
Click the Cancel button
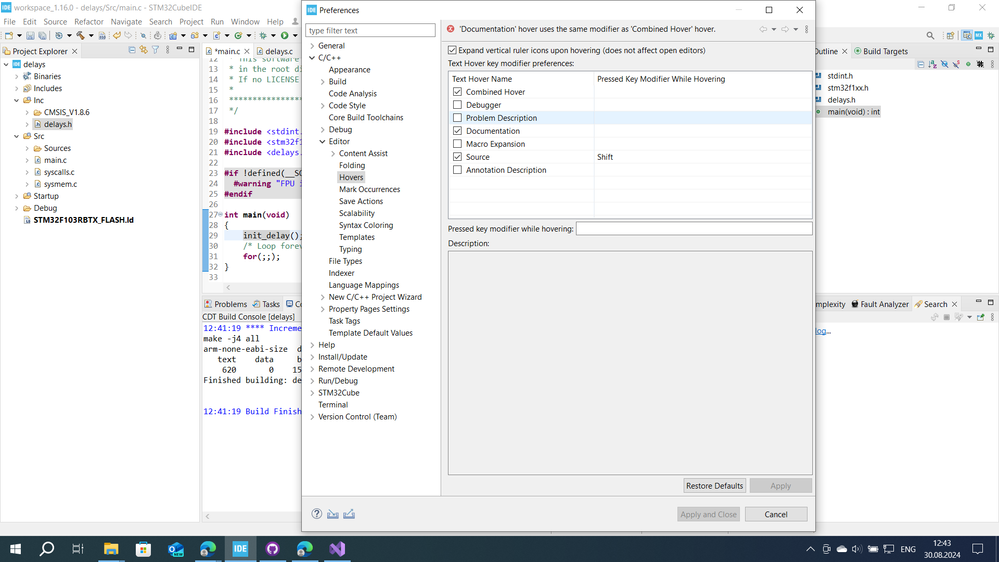tap(775, 514)
